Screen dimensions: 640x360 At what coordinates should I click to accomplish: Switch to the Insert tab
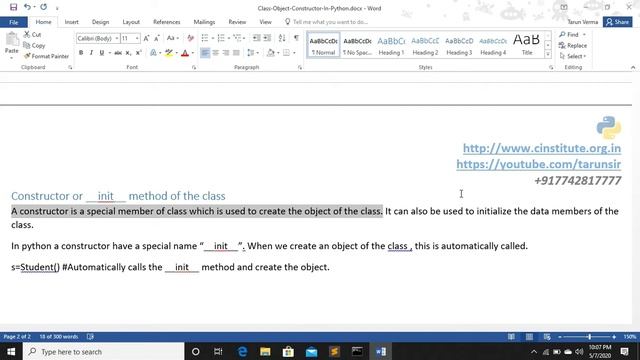(71, 22)
